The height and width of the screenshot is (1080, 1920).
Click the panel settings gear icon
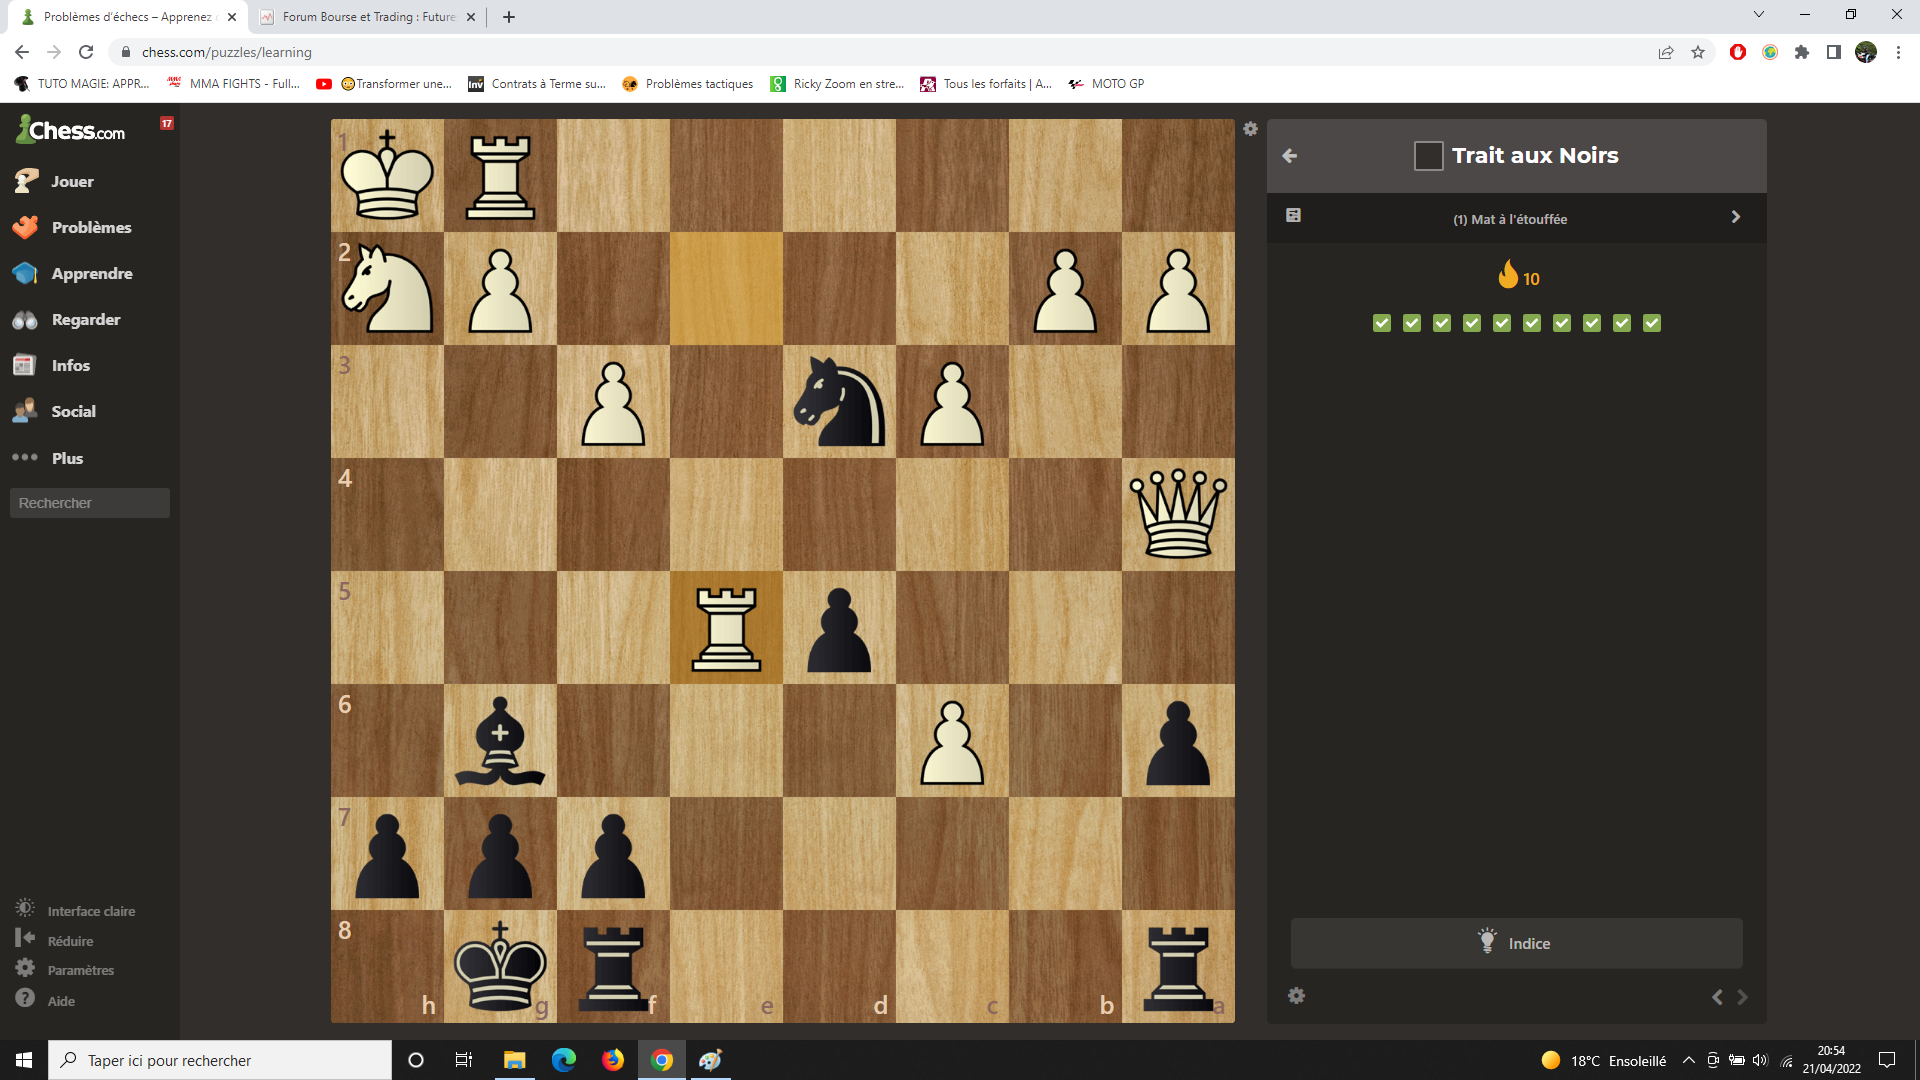pos(1296,996)
